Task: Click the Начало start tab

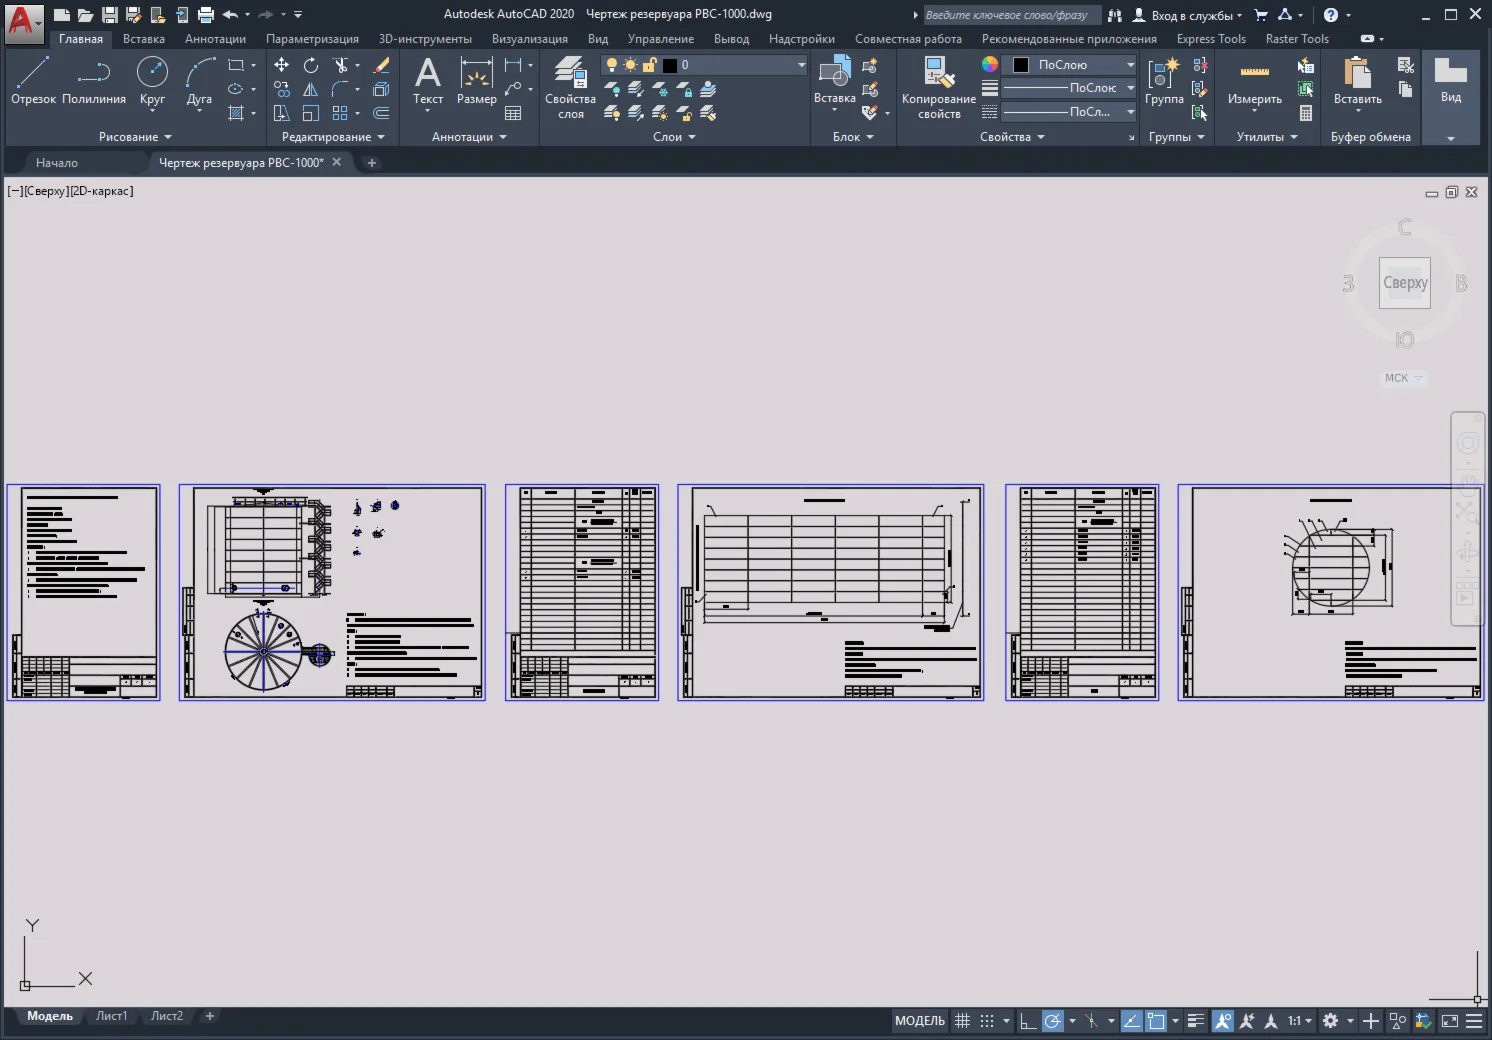Action: (57, 162)
